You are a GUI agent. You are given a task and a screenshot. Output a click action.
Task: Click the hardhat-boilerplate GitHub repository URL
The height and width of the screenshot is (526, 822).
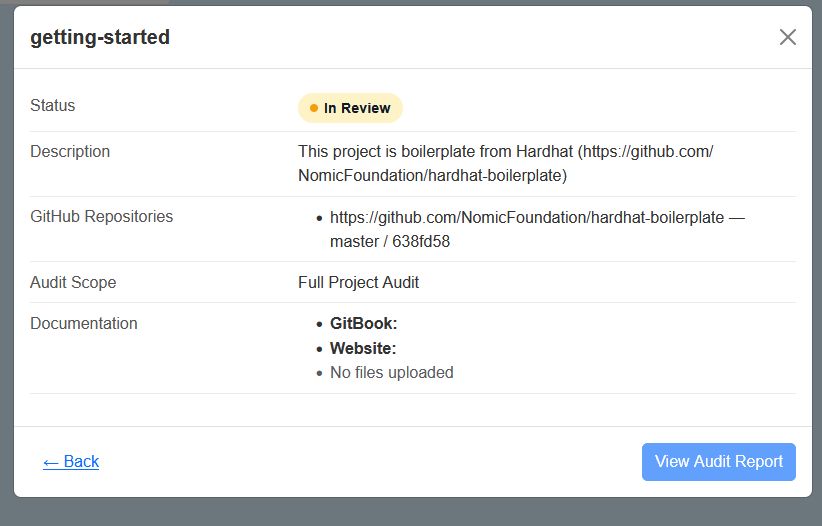pyautogui.click(x=527, y=217)
